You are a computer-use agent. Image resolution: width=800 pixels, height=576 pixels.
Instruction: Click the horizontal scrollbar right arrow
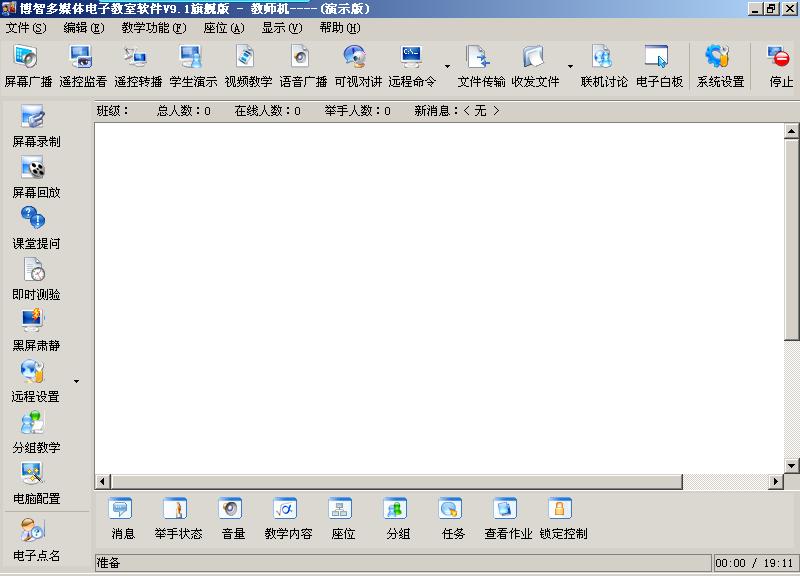(x=775, y=482)
